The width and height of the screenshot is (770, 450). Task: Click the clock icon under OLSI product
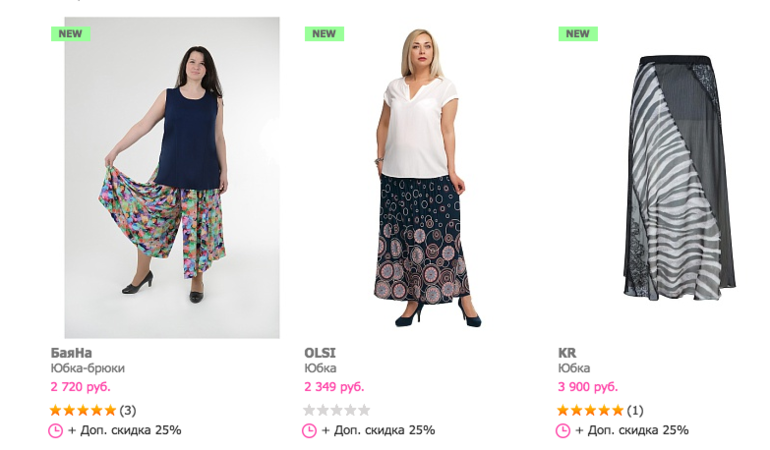tap(310, 430)
